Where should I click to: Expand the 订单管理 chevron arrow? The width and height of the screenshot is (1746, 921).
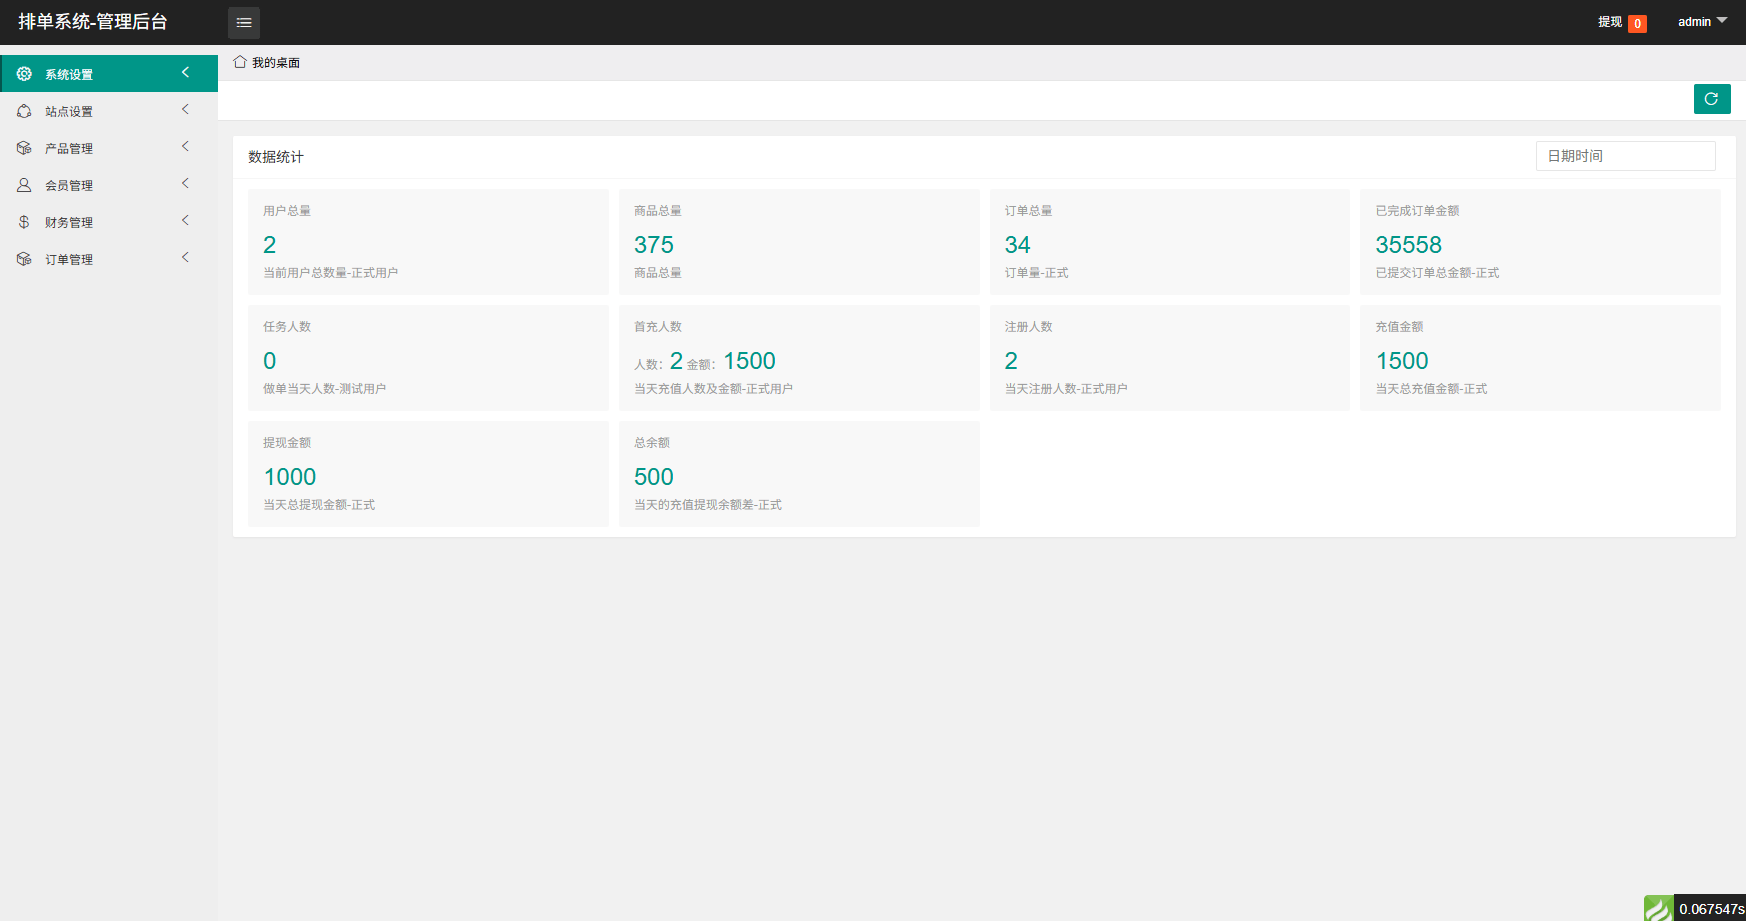pos(185,258)
